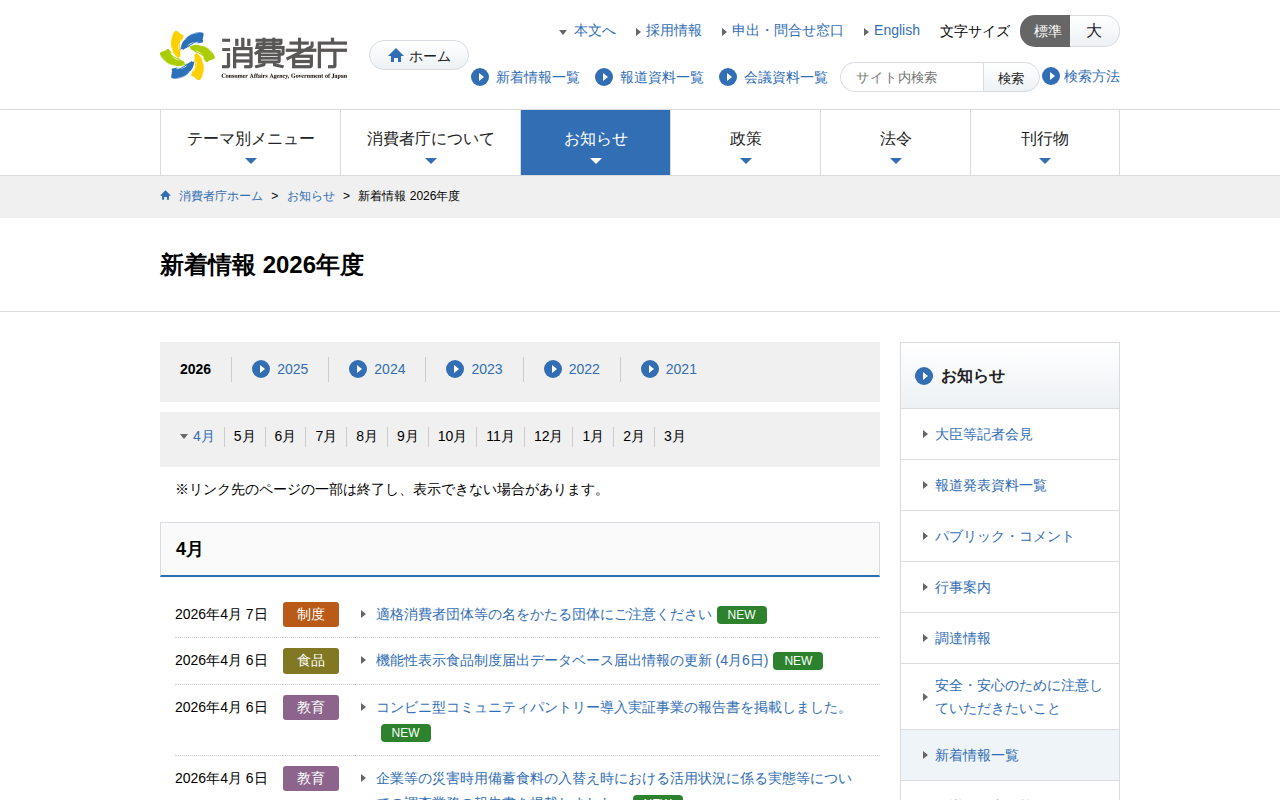Click arrow icon beside 新着情報一覧 in header

480,77
